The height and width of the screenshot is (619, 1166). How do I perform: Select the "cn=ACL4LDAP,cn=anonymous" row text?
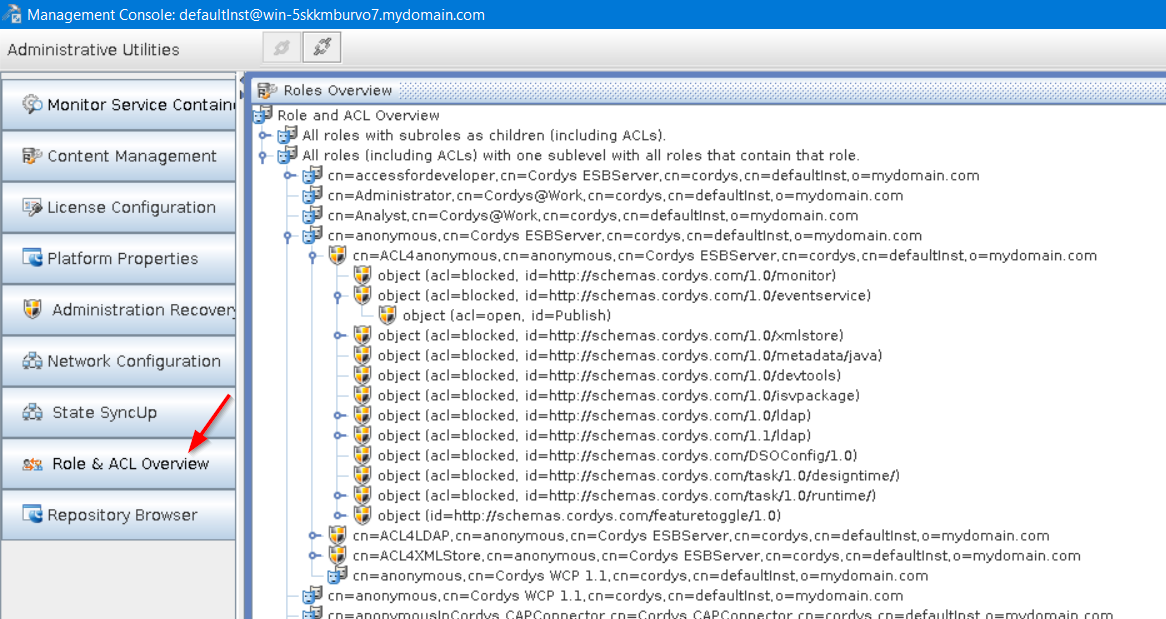click(x=701, y=536)
